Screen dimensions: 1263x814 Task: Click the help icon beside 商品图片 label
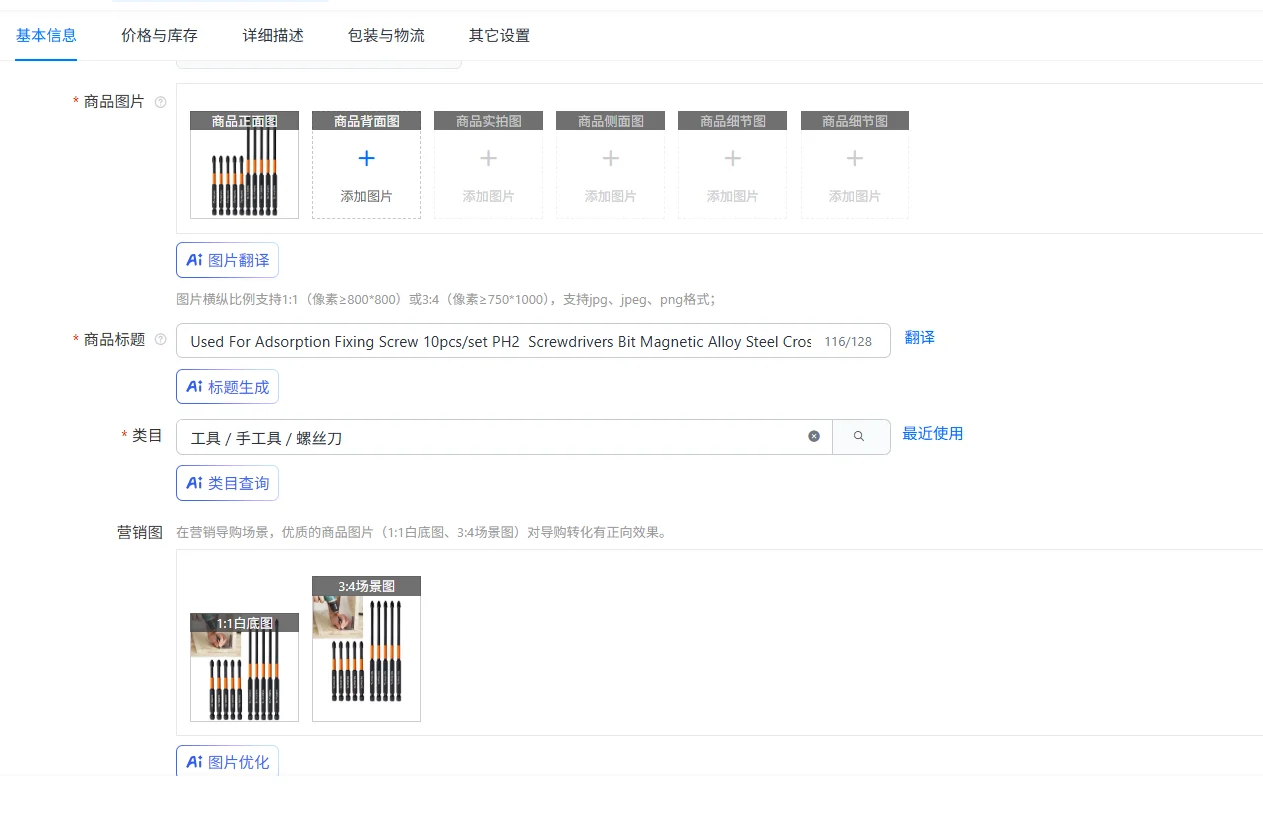(x=160, y=102)
